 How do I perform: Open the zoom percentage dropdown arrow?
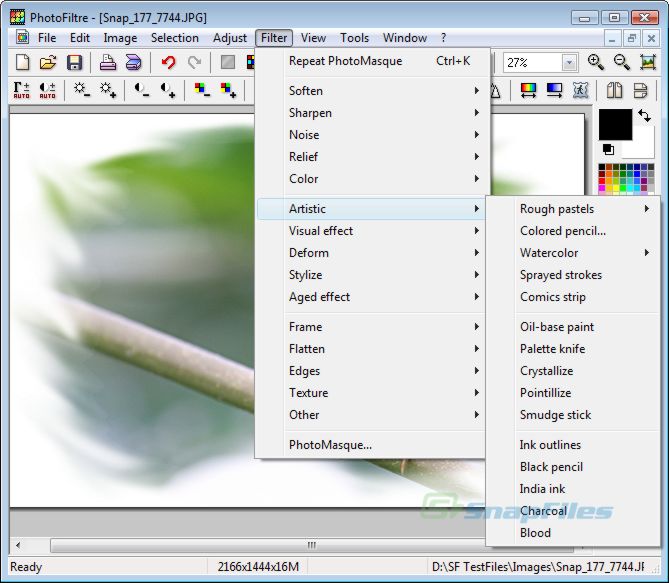pyautogui.click(x=569, y=63)
